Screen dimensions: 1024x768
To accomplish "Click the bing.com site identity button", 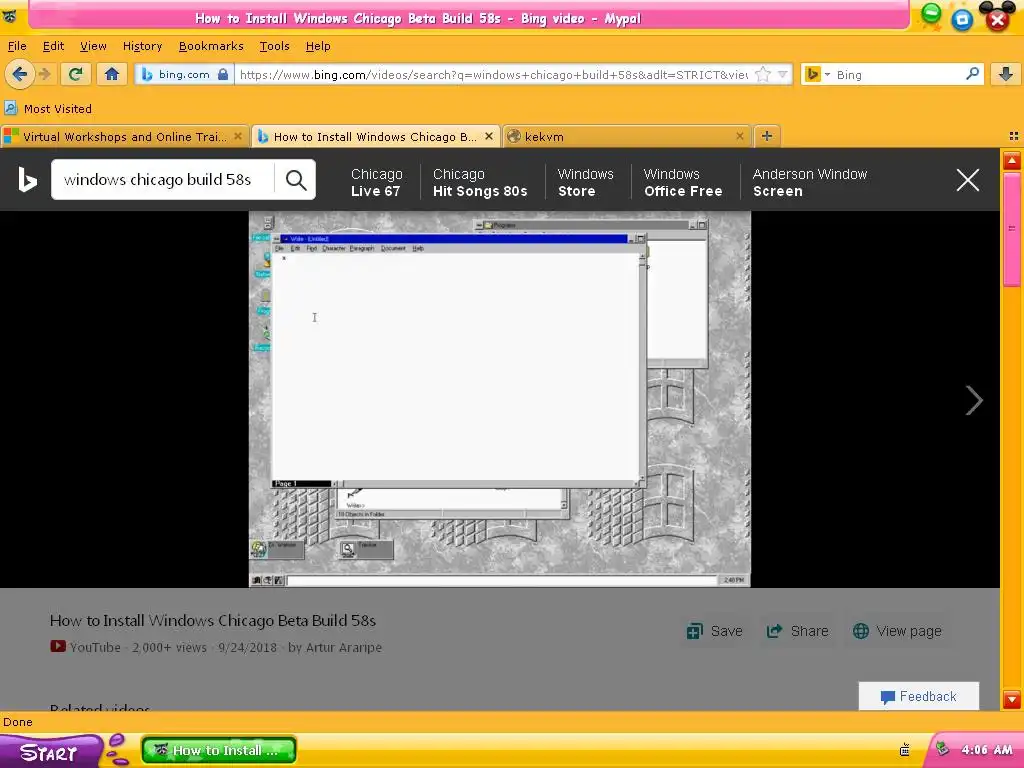I will (184, 74).
